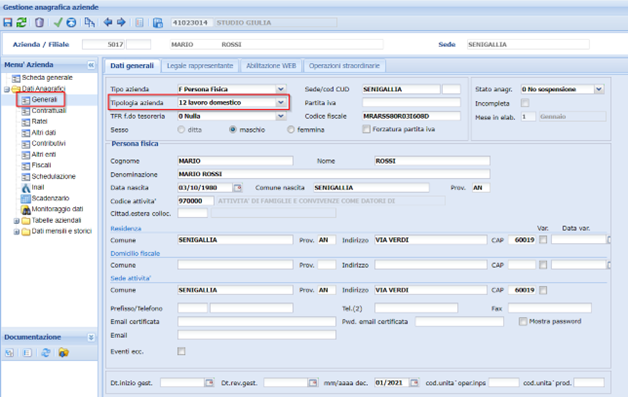Collapse the Documentazione panel
The image size is (628, 398).
[91, 338]
